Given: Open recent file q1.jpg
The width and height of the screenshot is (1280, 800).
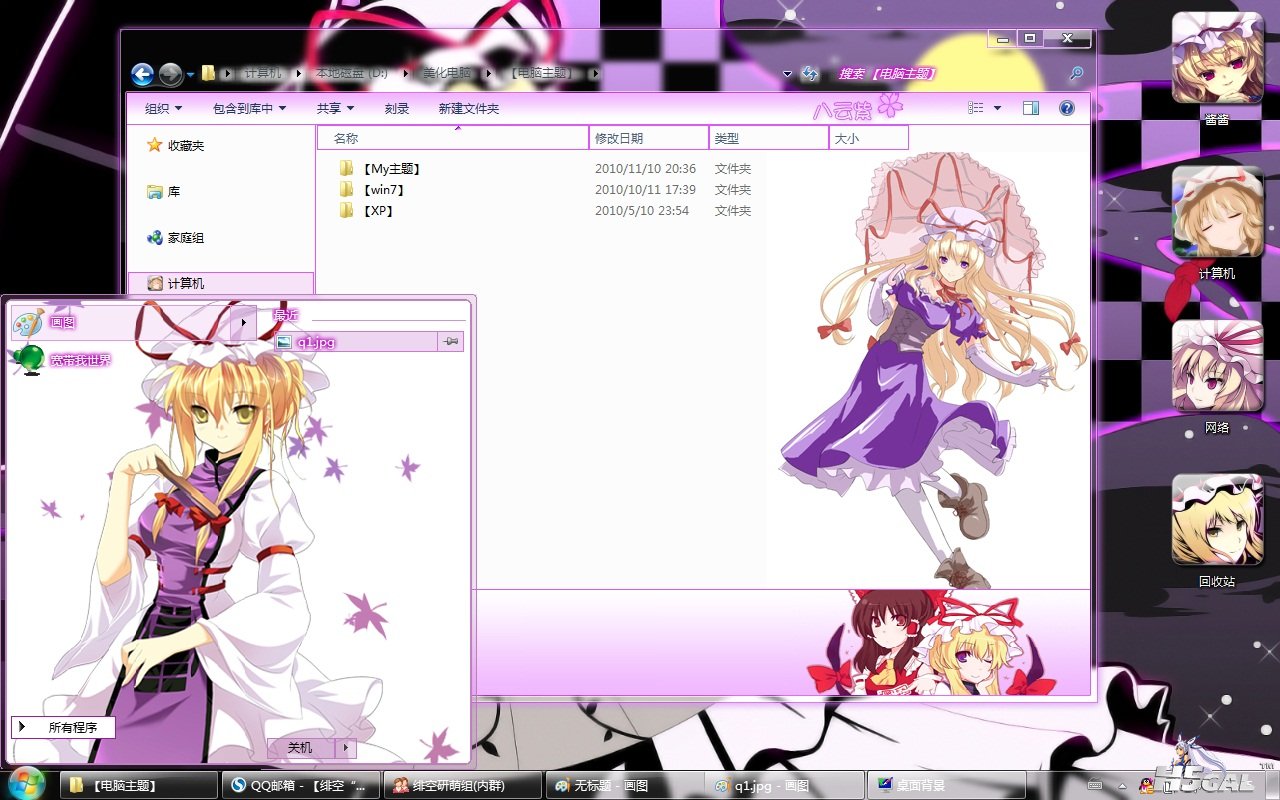Looking at the screenshot, I should (x=356, y=342).
